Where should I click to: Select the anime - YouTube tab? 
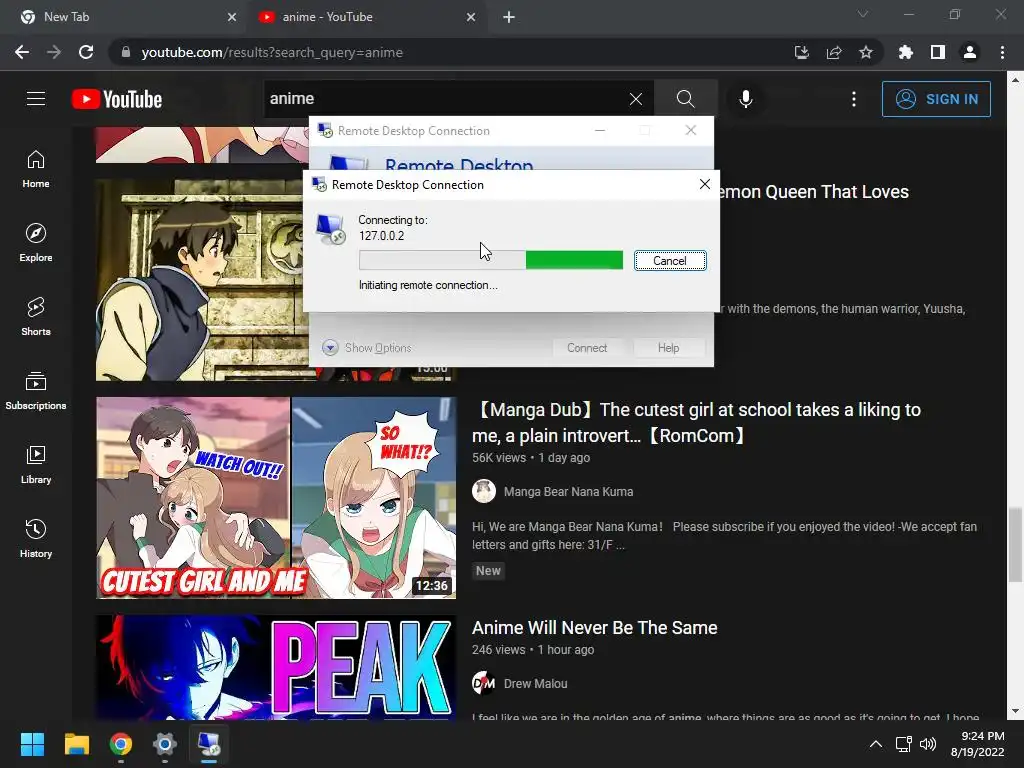point(367,17)
